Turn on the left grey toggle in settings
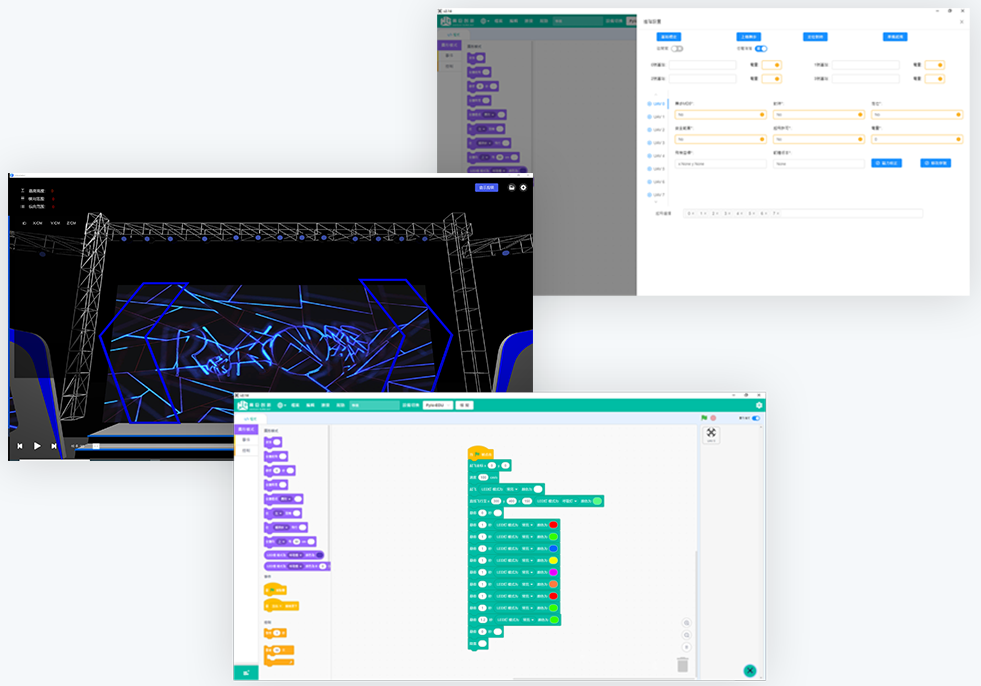The width and height of the screenshot is (981, 686). 677,48
